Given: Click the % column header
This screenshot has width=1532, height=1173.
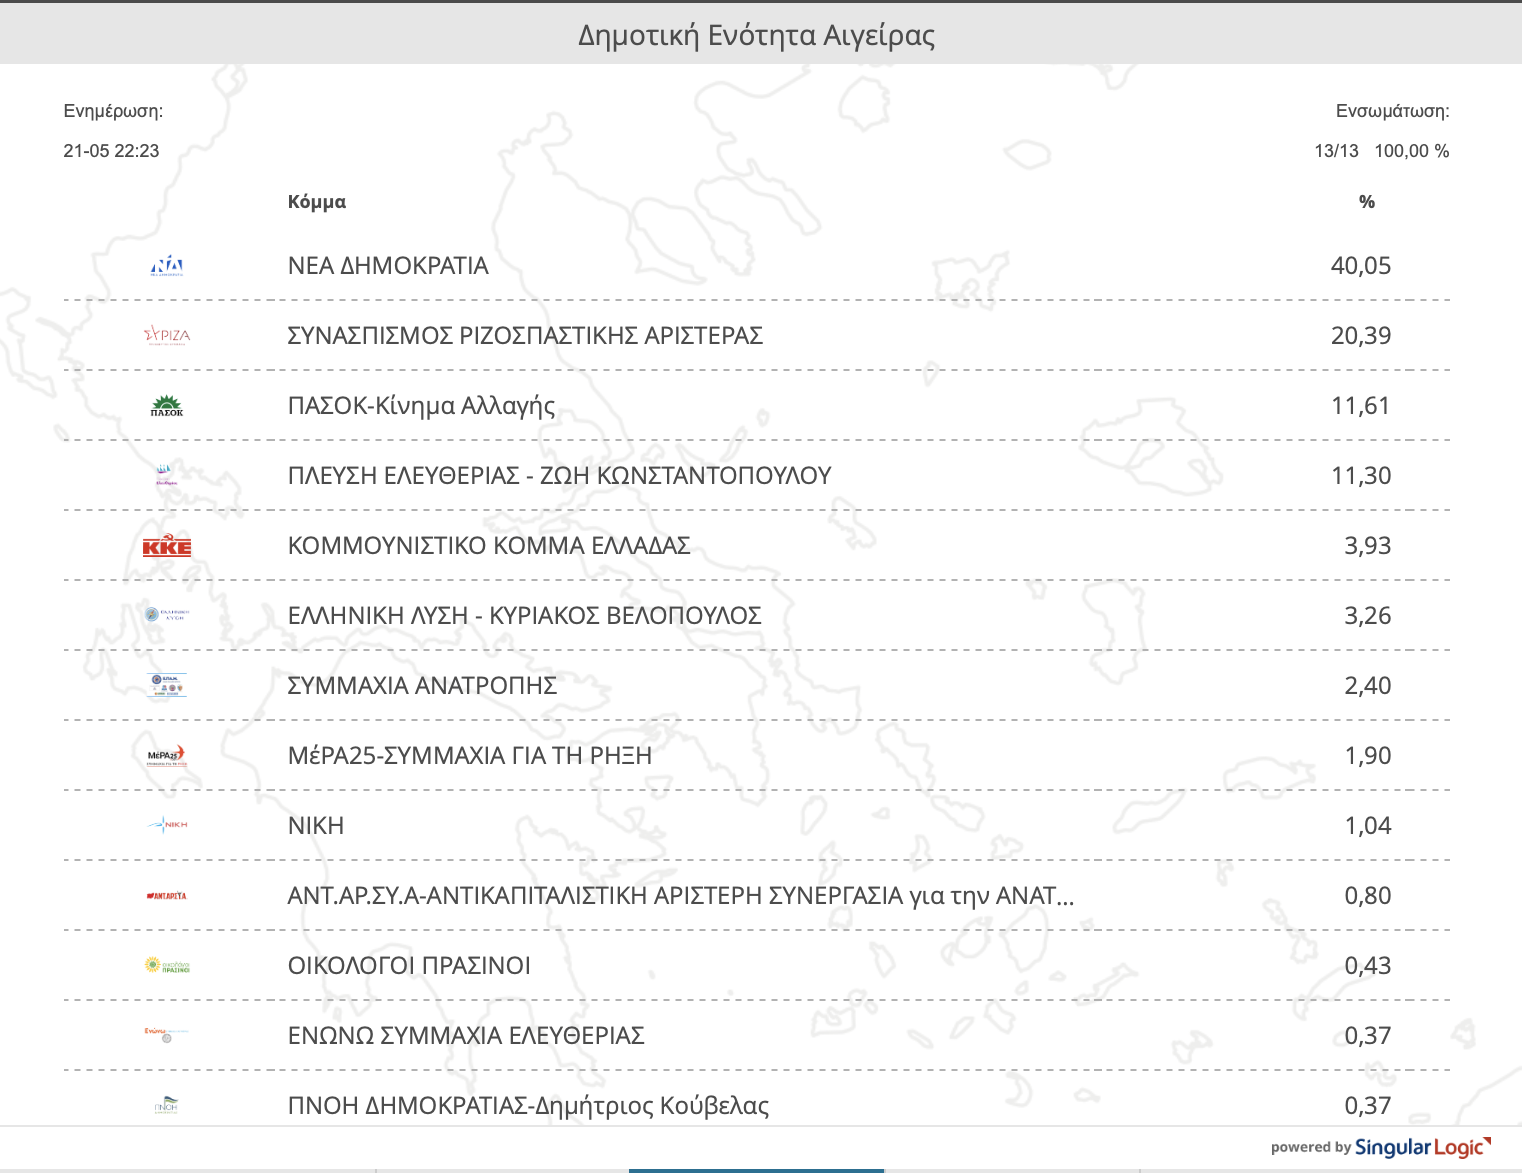Looking at the screenshot, I should point(1367,202).
